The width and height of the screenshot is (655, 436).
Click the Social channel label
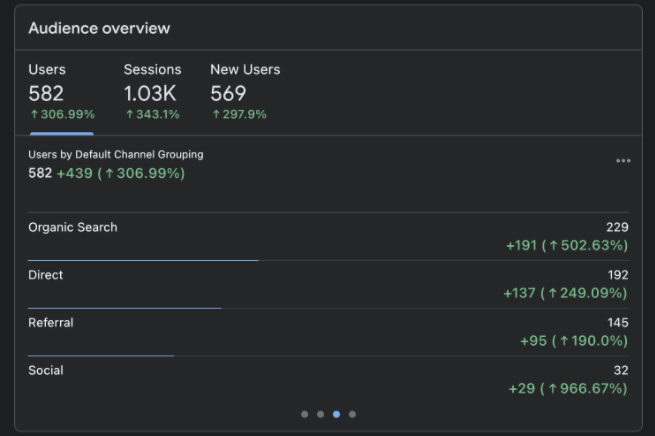click(46, 370)
